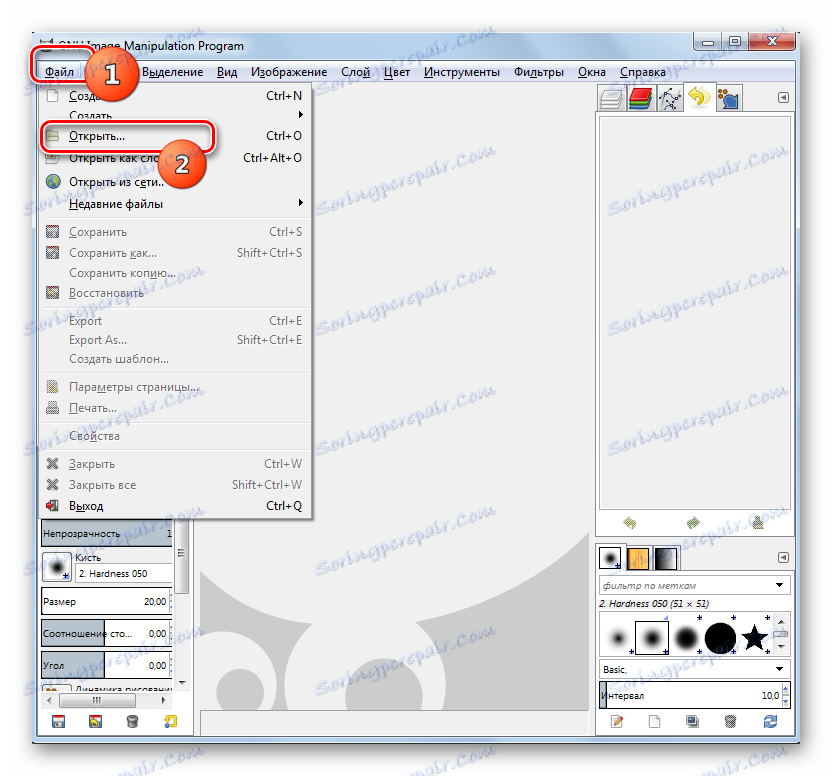The height and width of the screenshot is (776, 832).
Task: Save tool options preset via floppy icon
Action: click(58, 722)
